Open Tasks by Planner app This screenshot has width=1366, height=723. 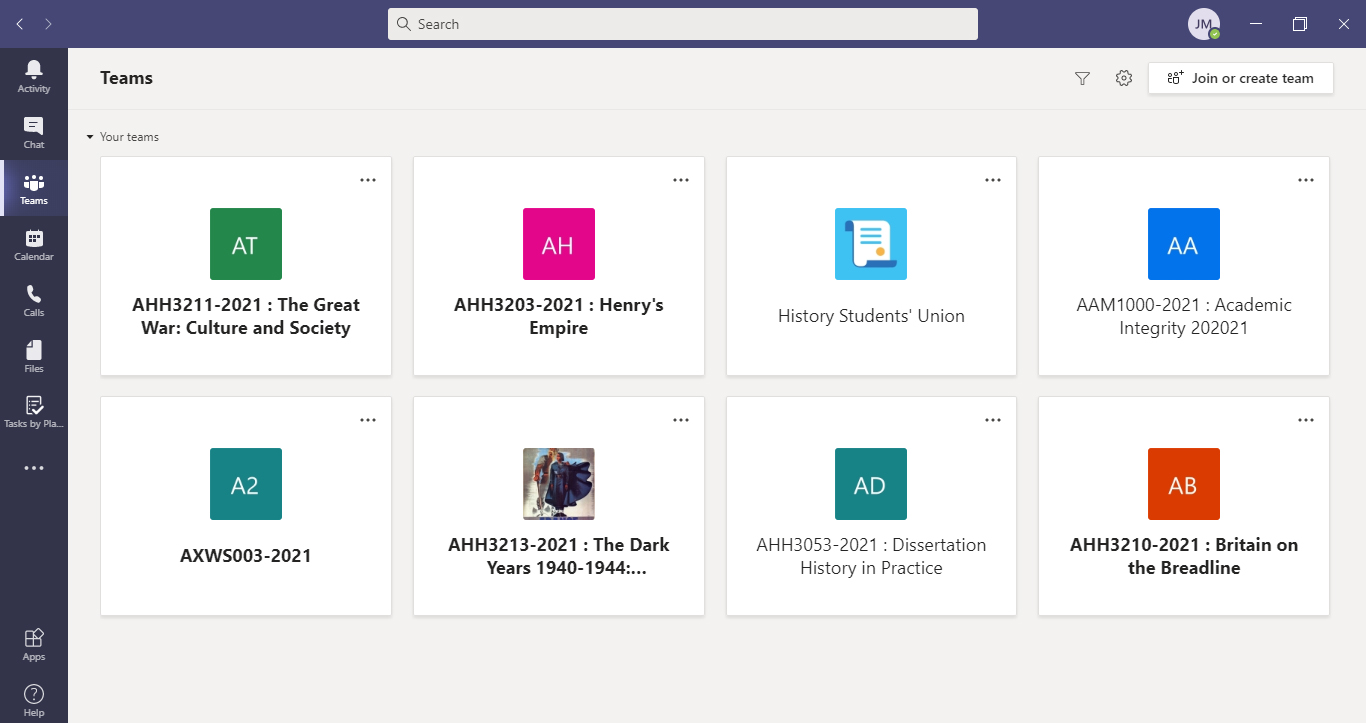click(x=34, y=412)
